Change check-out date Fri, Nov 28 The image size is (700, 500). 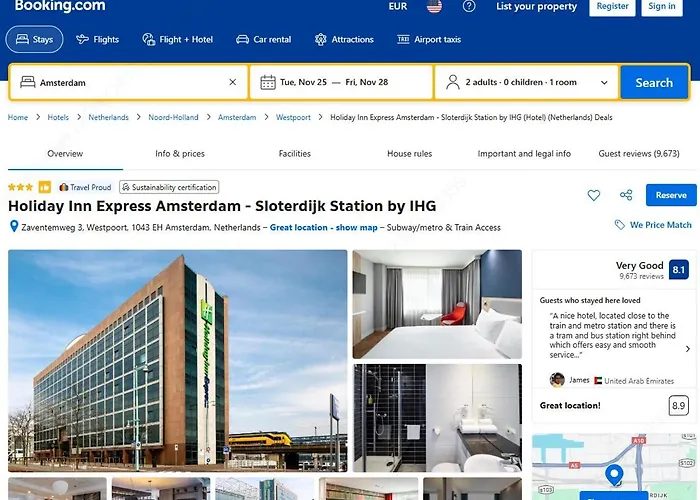tap(367, 82)
